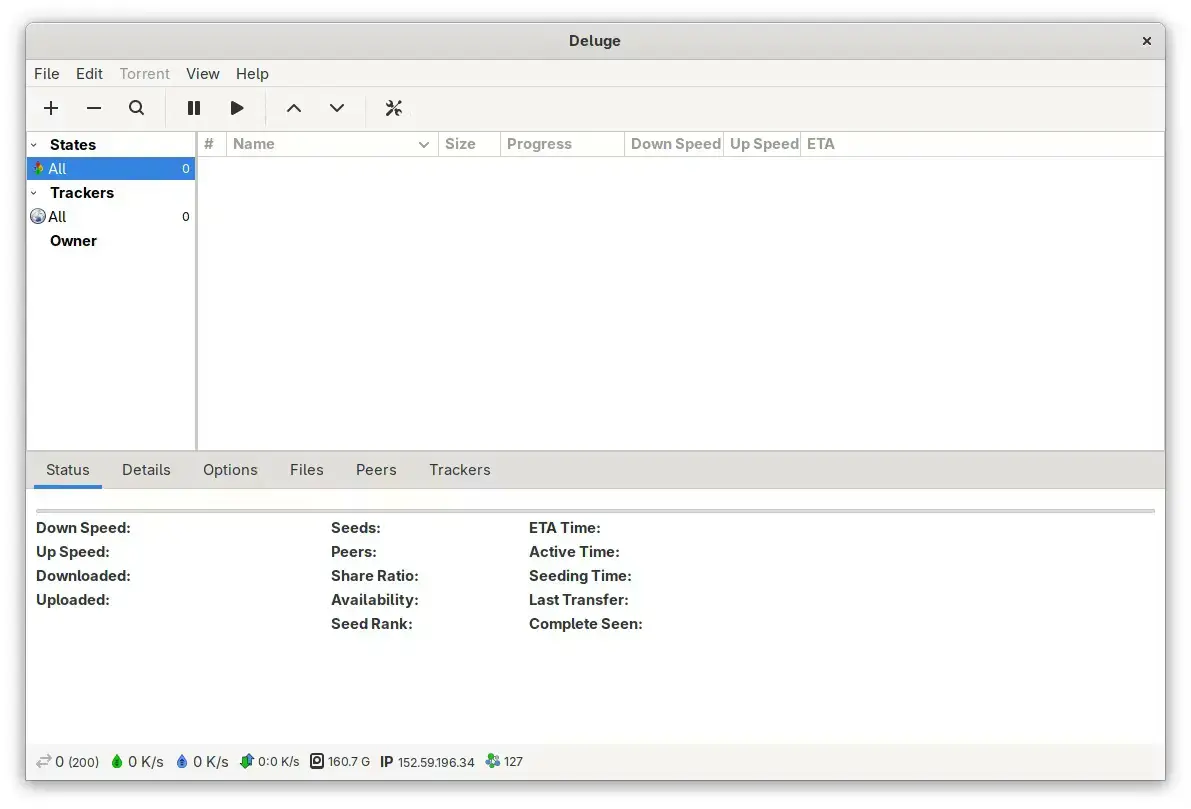
Task: Click the Add Torrent plus icon
Action: 51,108
